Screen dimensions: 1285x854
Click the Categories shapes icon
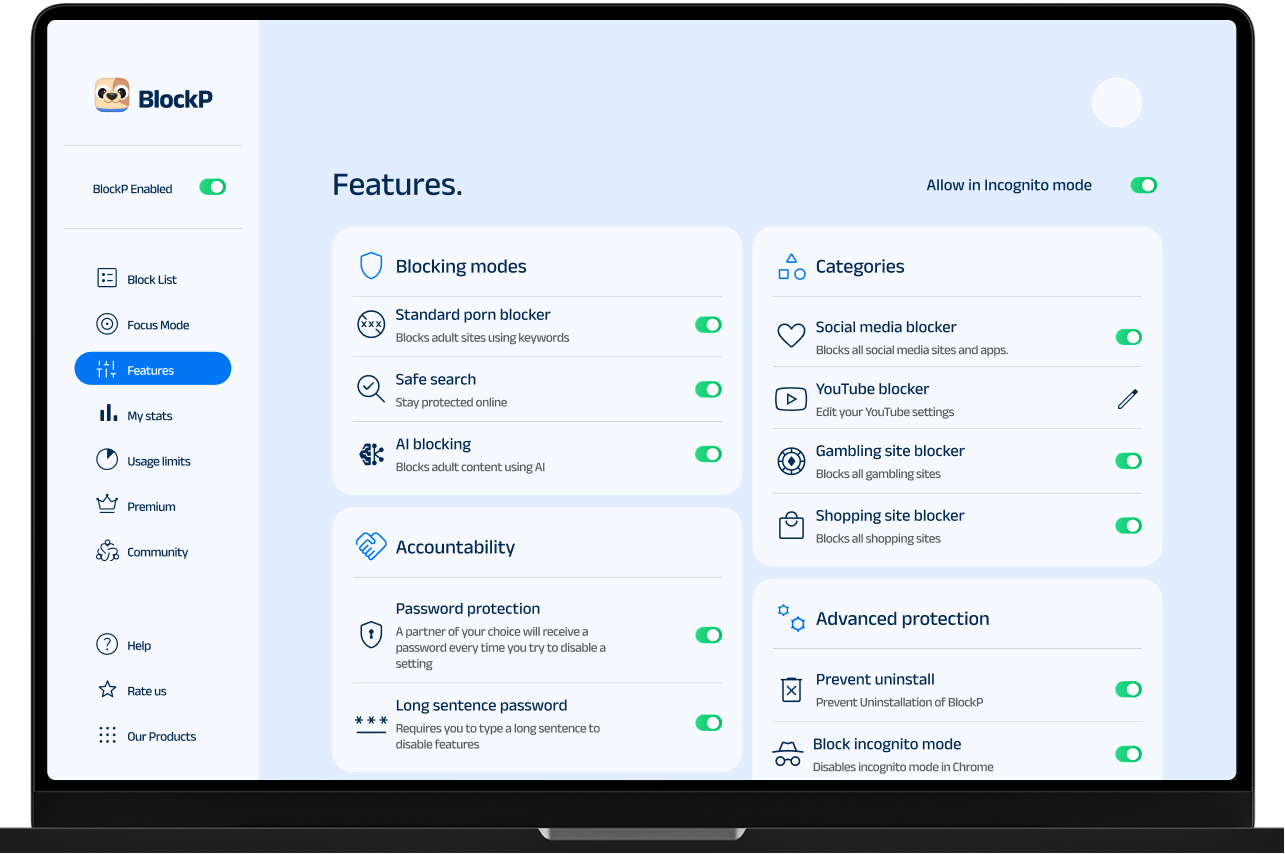pyautogui.click(x=792, y=266)
